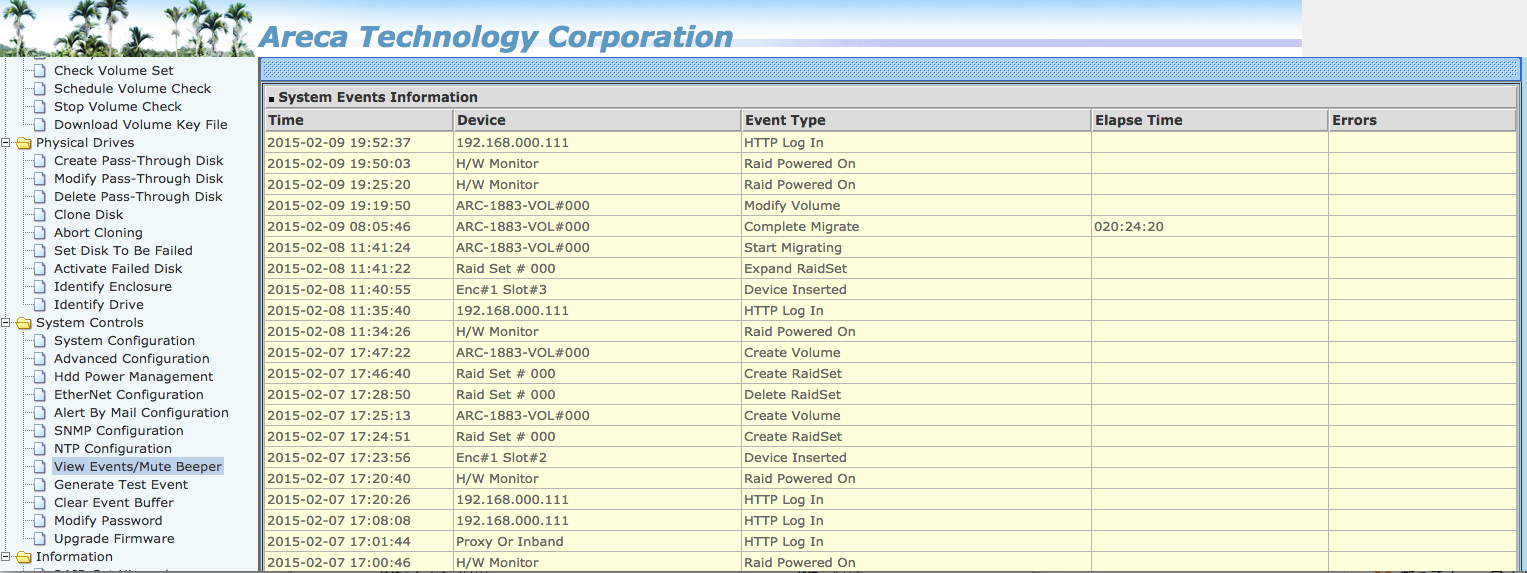Open Modify Pass-Through Disk
The image size is (1527, 573).
tap(139, 179)
